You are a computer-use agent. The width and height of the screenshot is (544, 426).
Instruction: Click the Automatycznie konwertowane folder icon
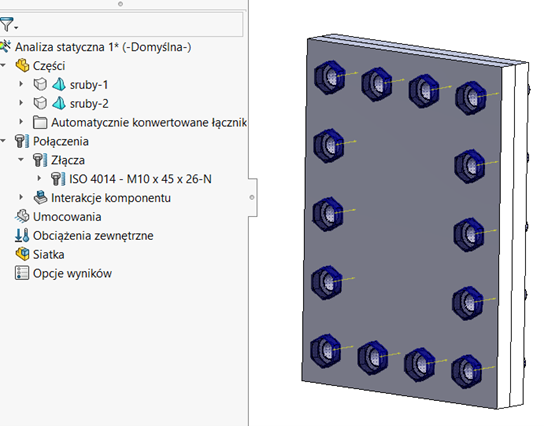tap(40, 122)
